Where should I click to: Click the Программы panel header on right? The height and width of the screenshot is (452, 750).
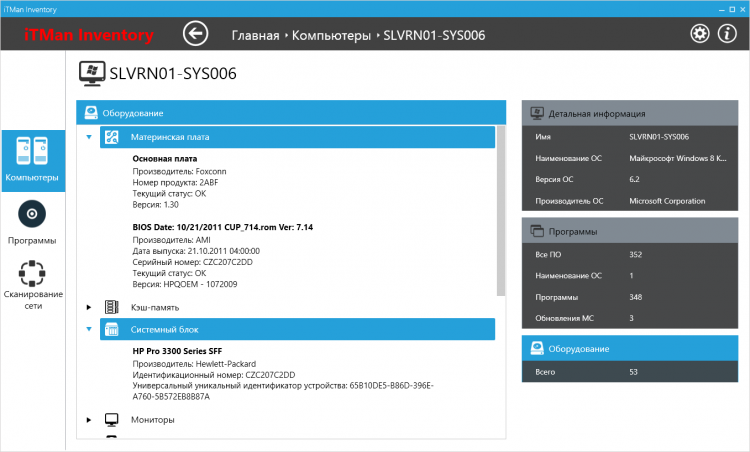coord(629,231)
